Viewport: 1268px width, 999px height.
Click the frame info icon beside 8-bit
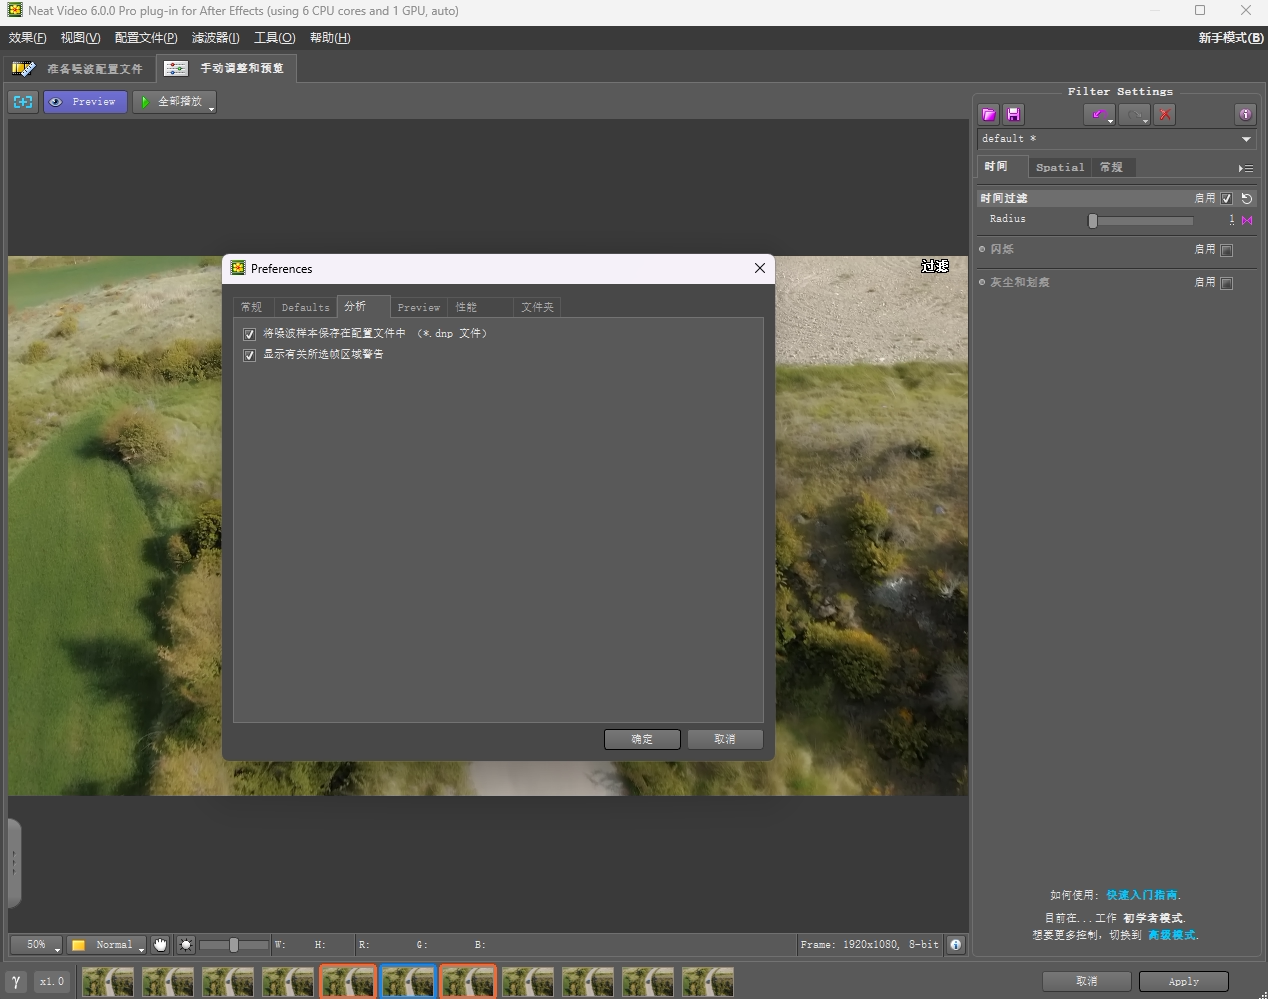956,944
